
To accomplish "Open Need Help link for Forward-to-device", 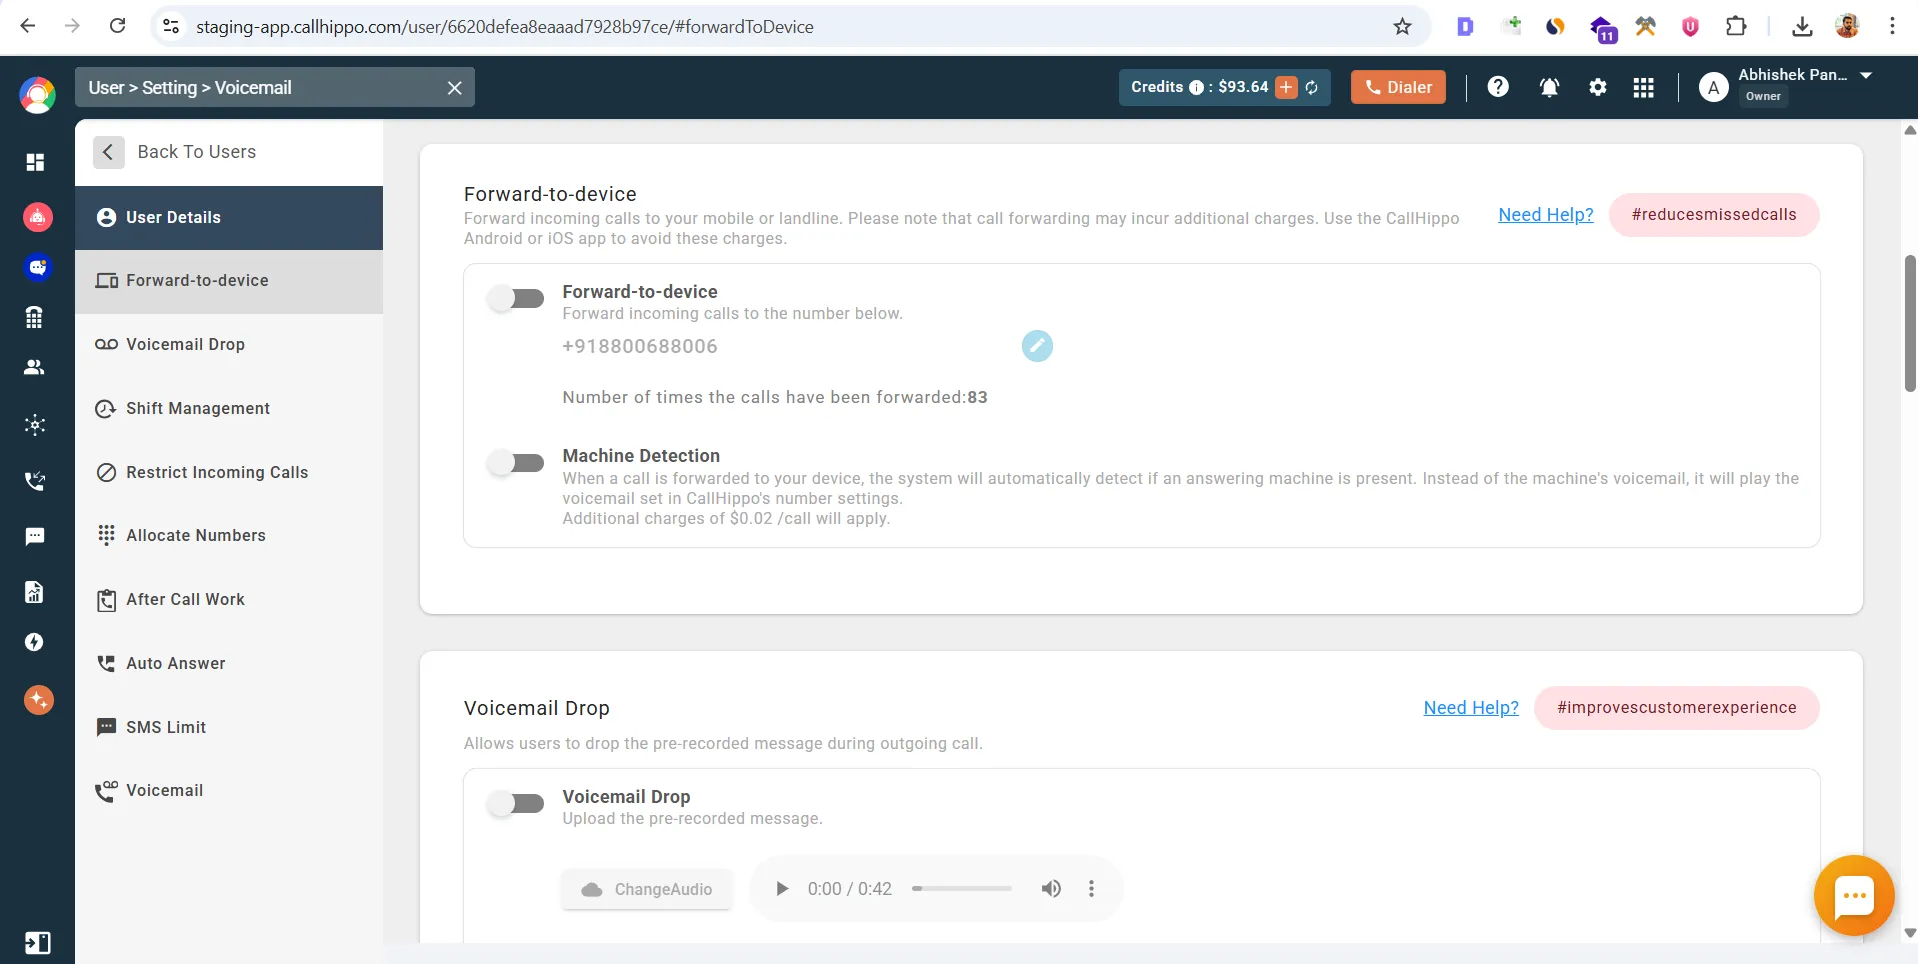I will 1545,215.
